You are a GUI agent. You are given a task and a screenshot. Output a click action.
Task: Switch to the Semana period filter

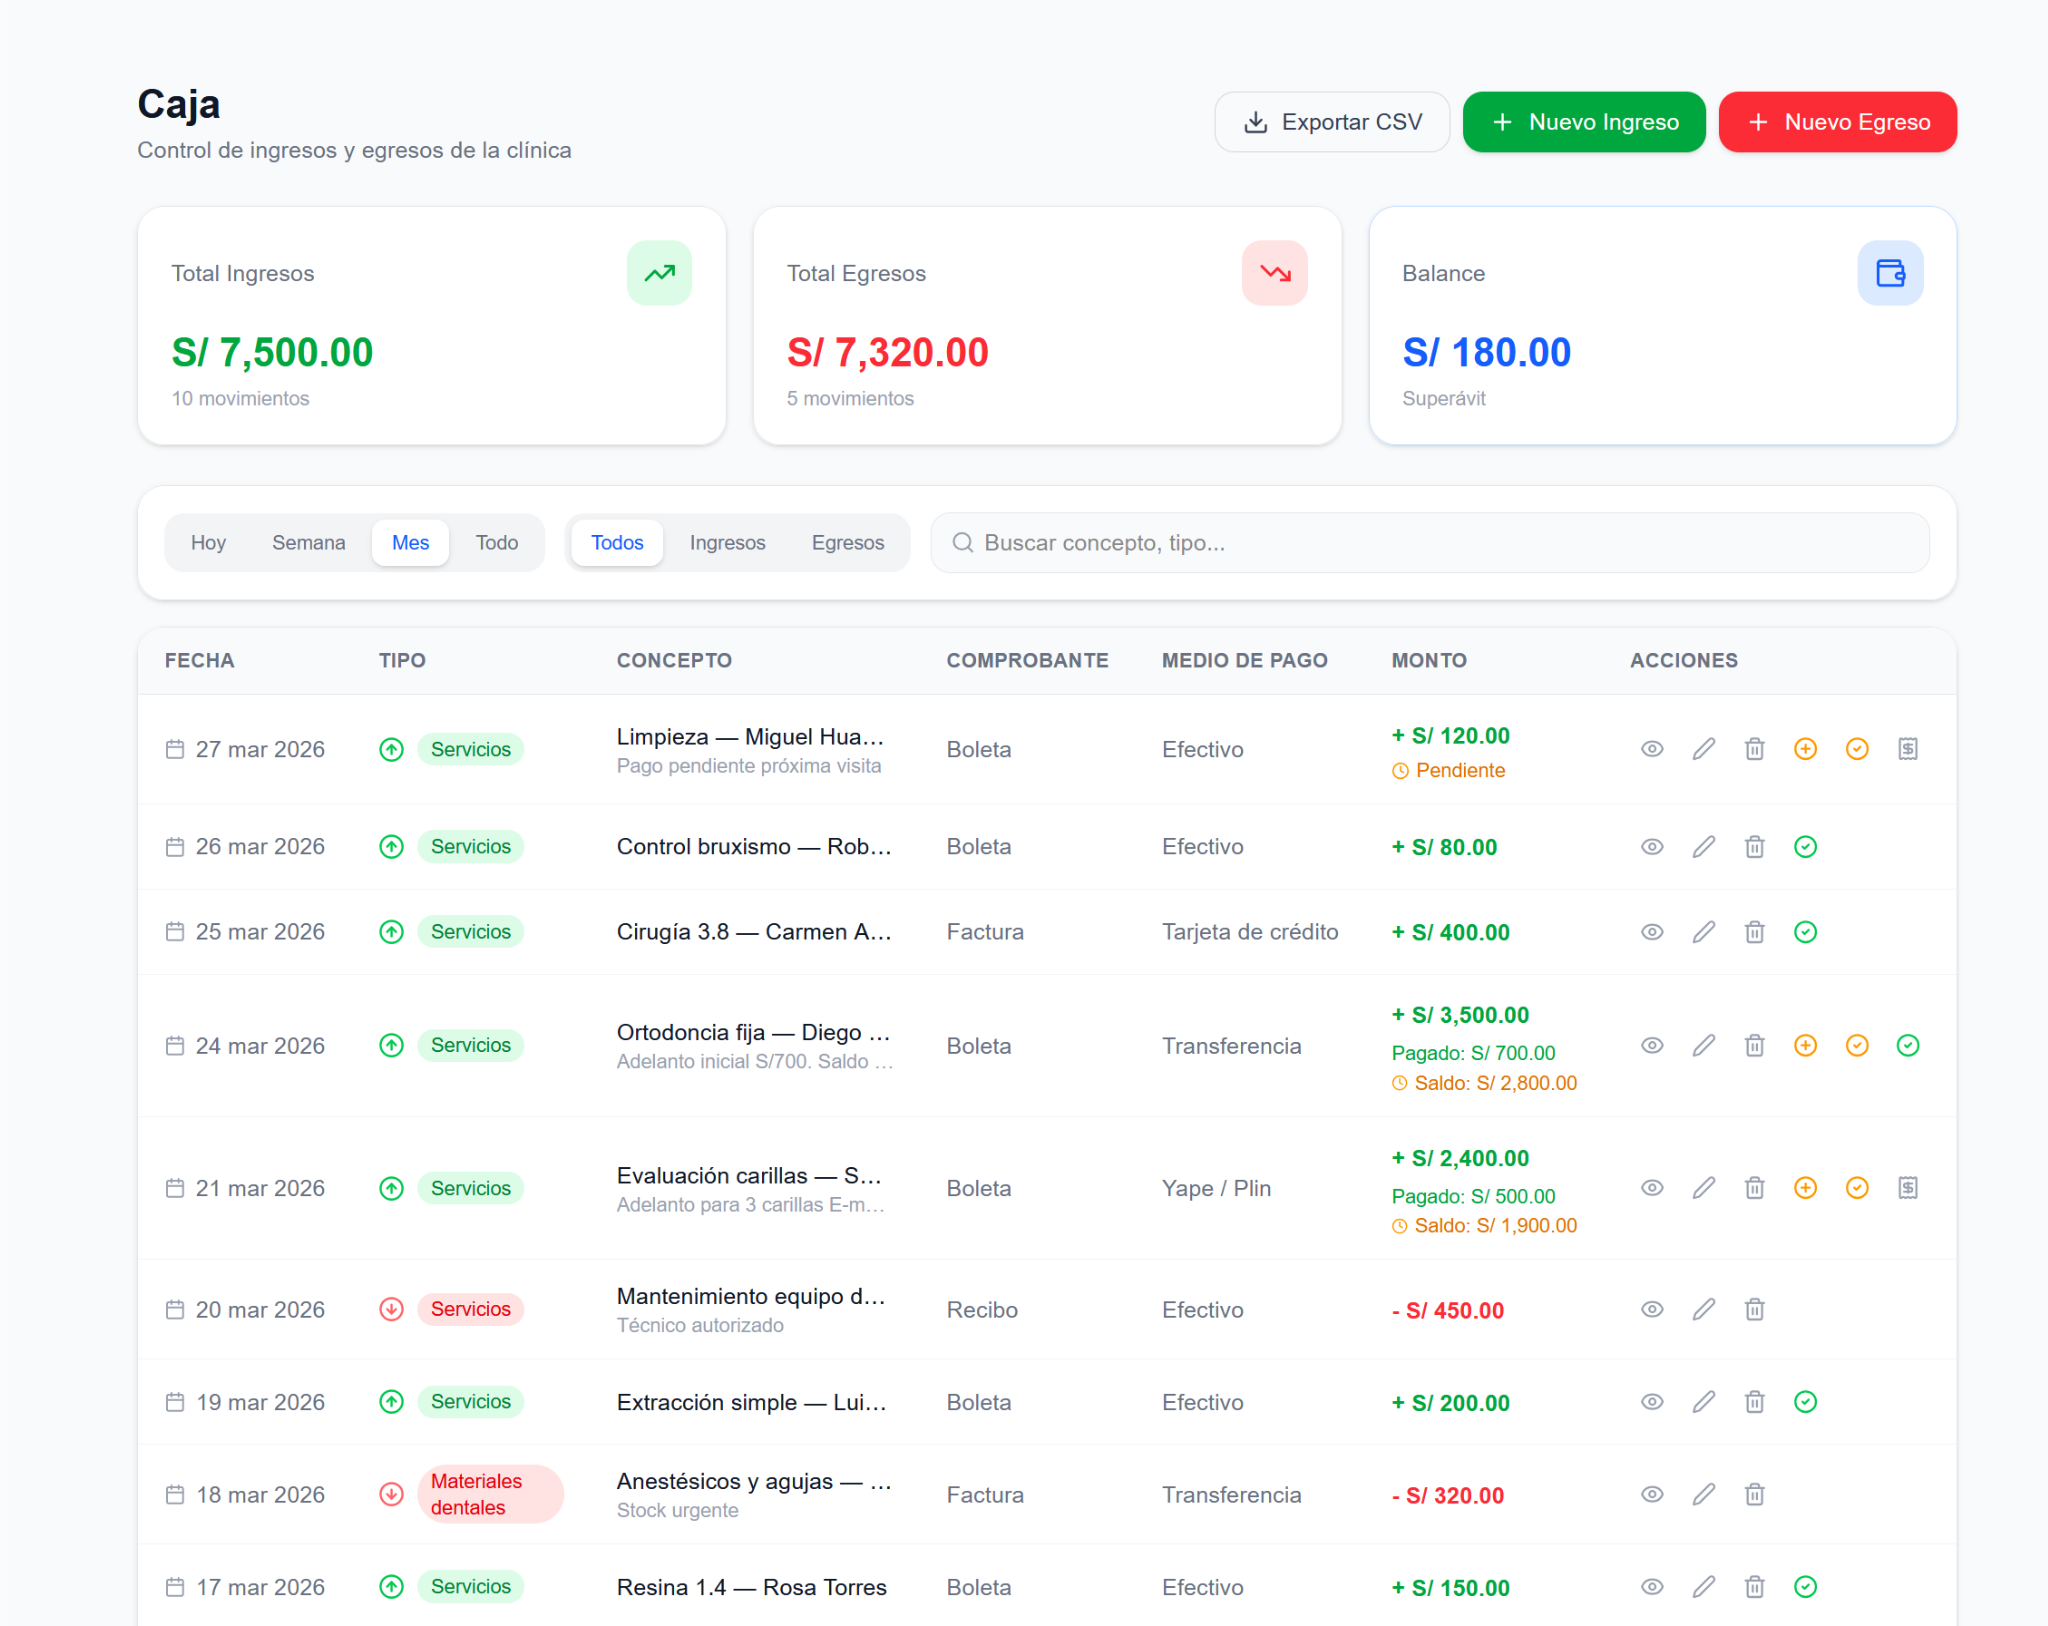click(308, 543)
